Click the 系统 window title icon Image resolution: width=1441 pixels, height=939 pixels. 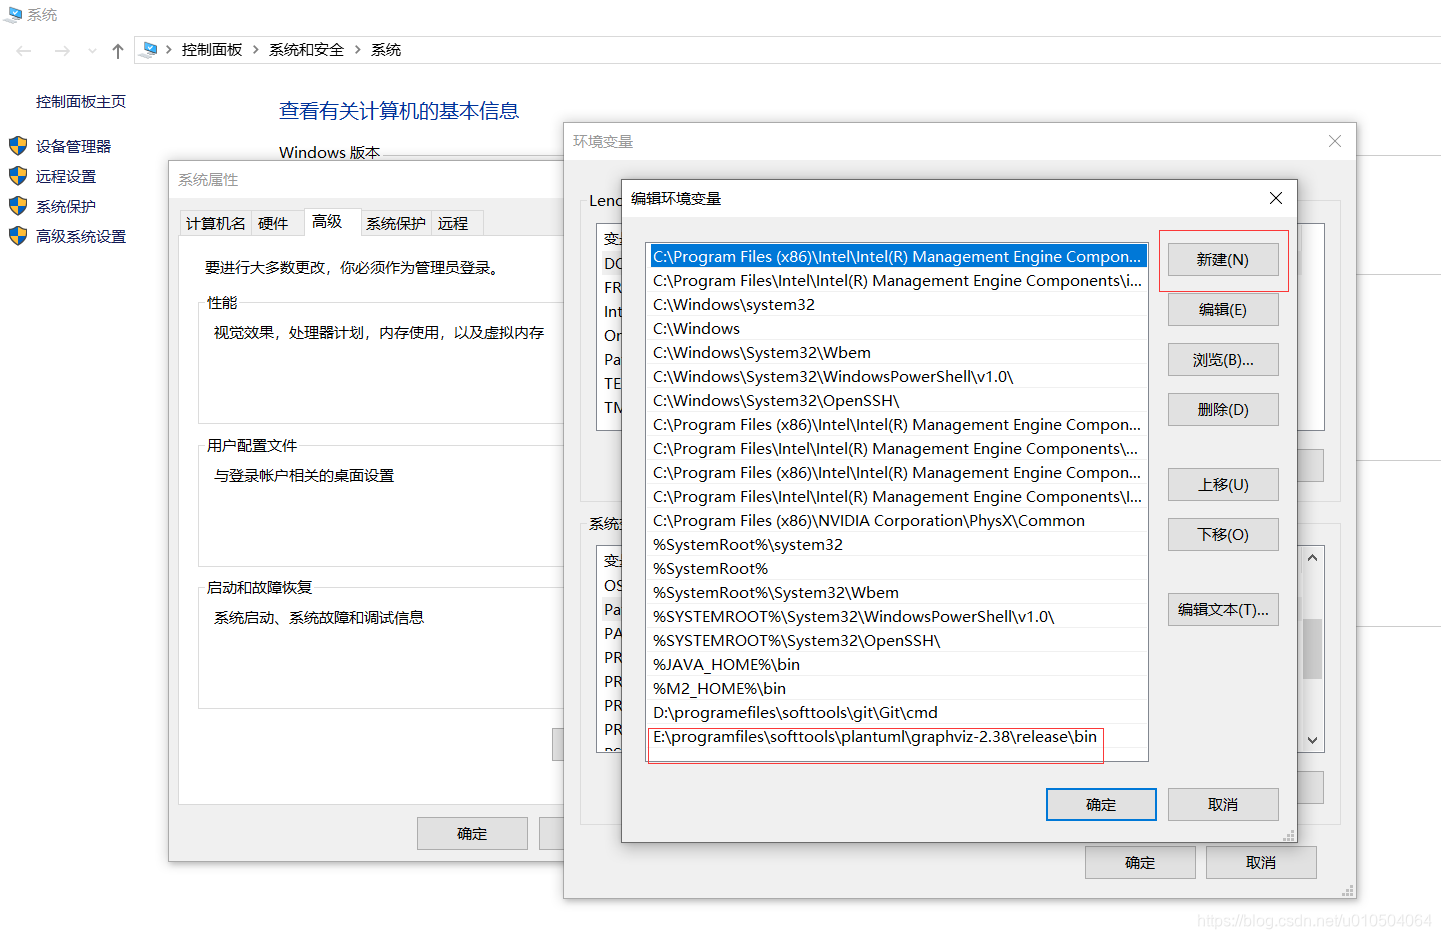[13, 14]
